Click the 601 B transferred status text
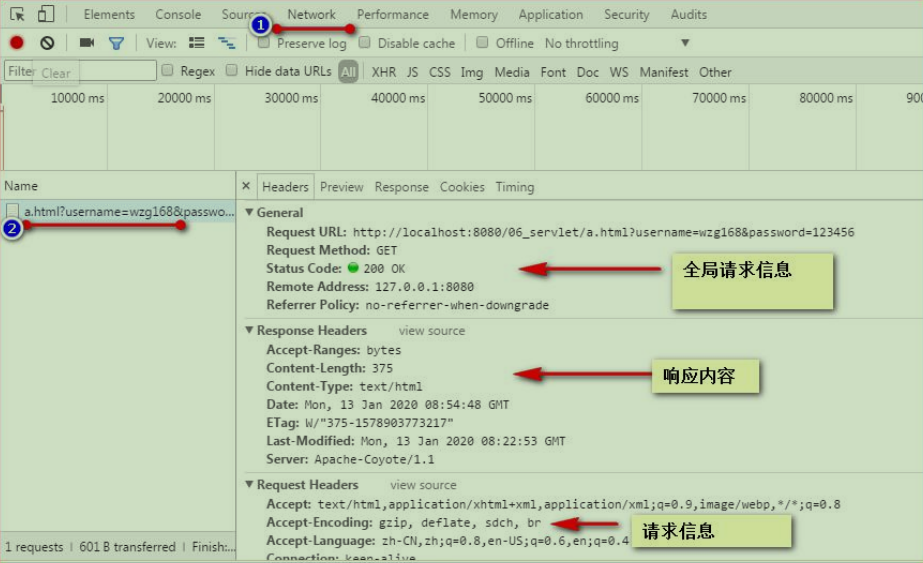This screenshot has width=923, height=563. (x=127, y=547)
